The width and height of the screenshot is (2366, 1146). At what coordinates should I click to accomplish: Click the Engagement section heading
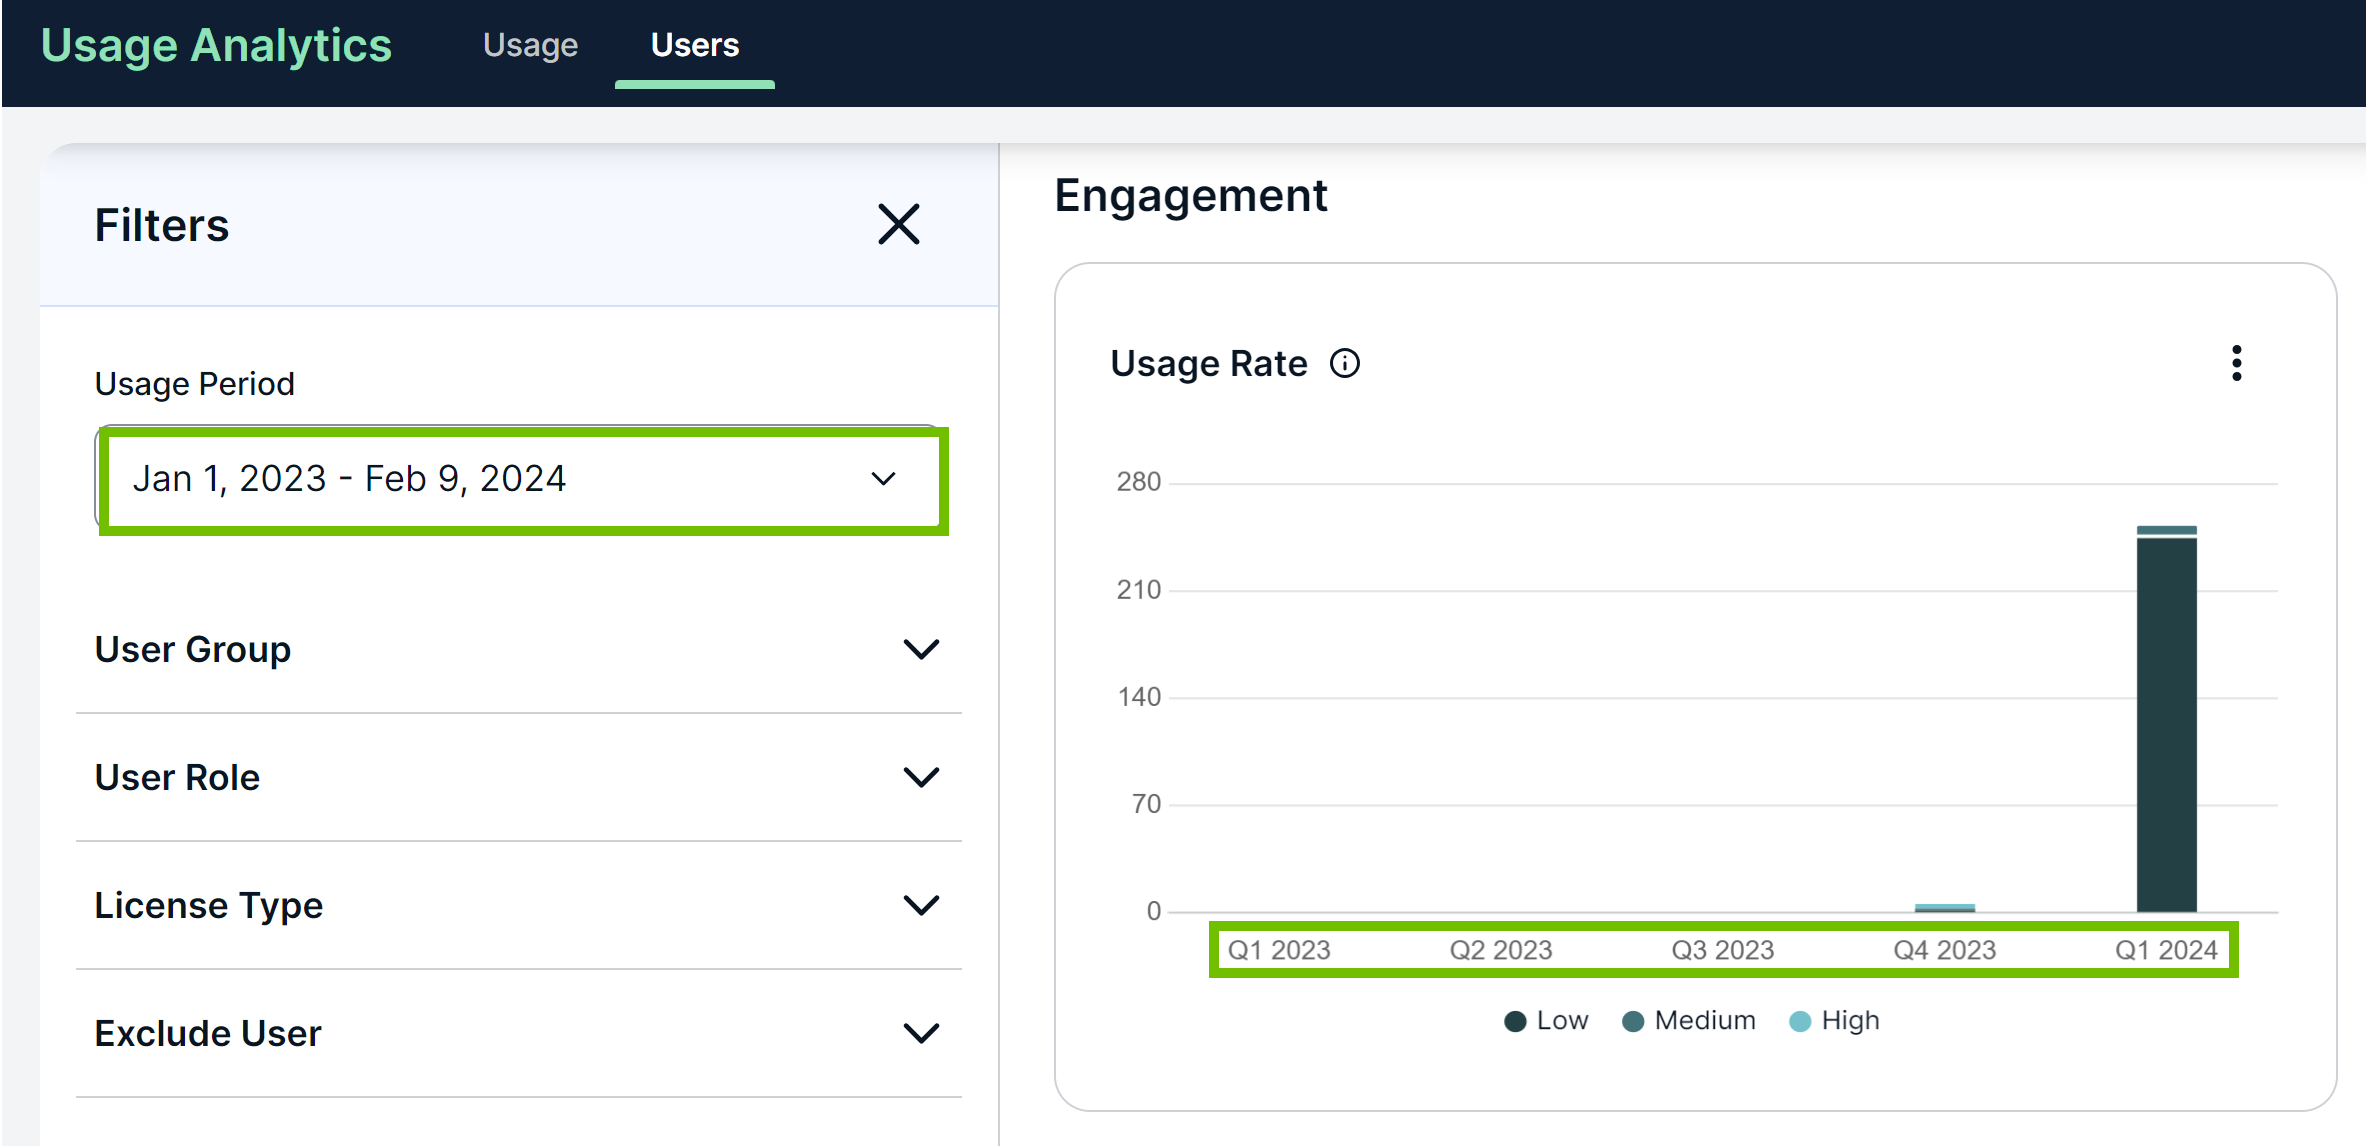(1190, 195)
